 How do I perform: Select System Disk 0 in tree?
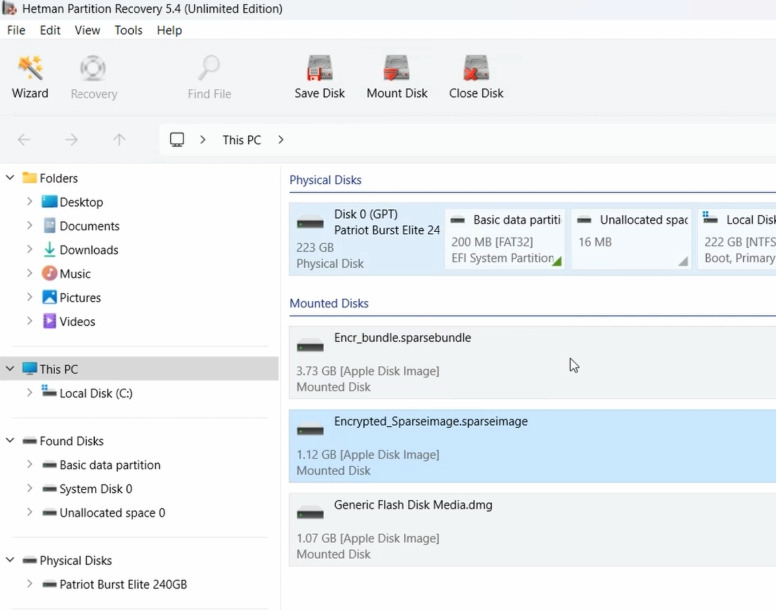96,489
